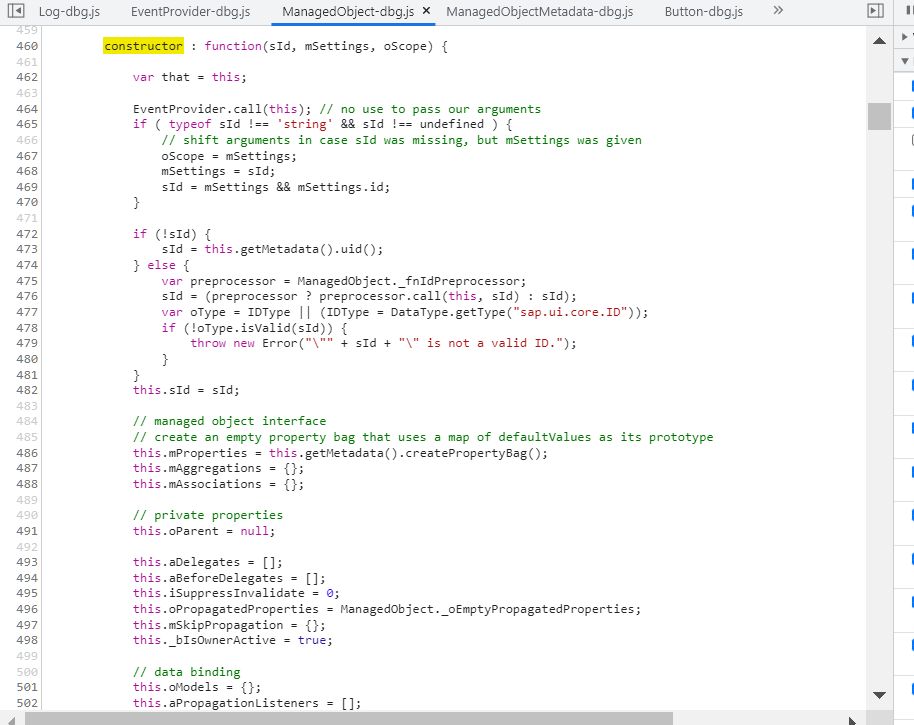The width and height of the screenshot is (914, 725).
Task: Click this.mAssociations on line 488
Action: [x=197, y=484]
